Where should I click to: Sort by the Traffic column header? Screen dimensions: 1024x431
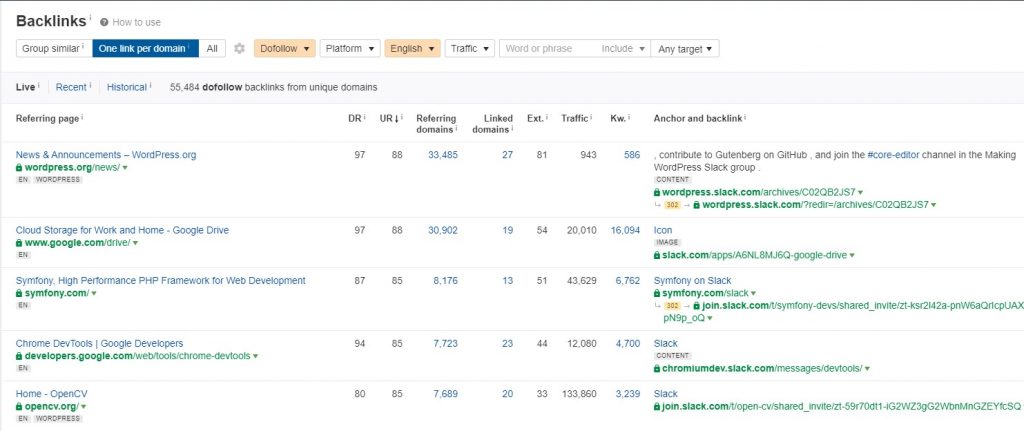(x=575, y=118)
